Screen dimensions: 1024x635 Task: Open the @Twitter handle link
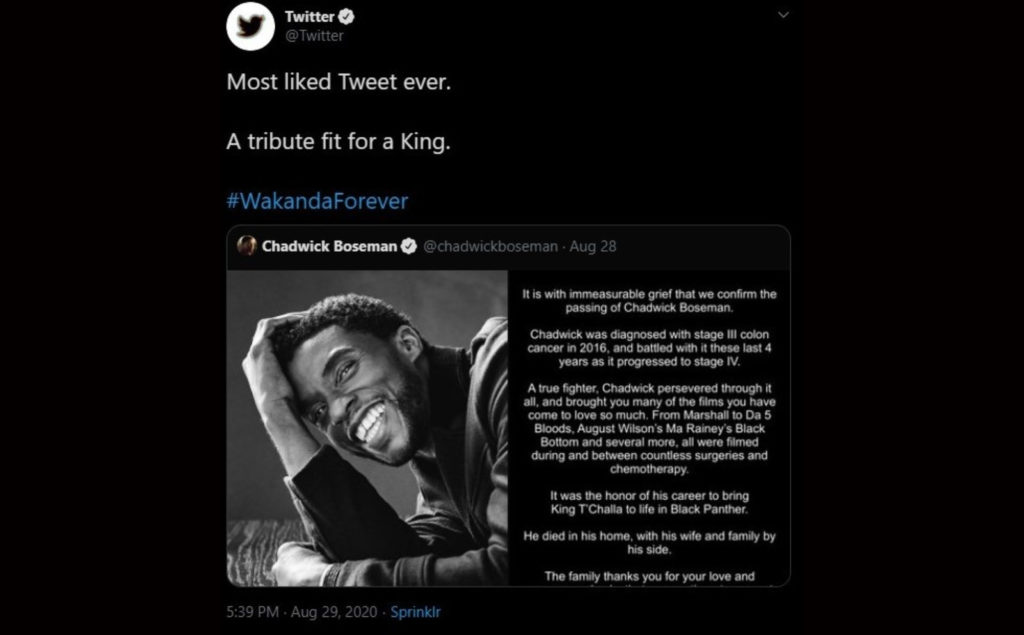tap(314, 36)
